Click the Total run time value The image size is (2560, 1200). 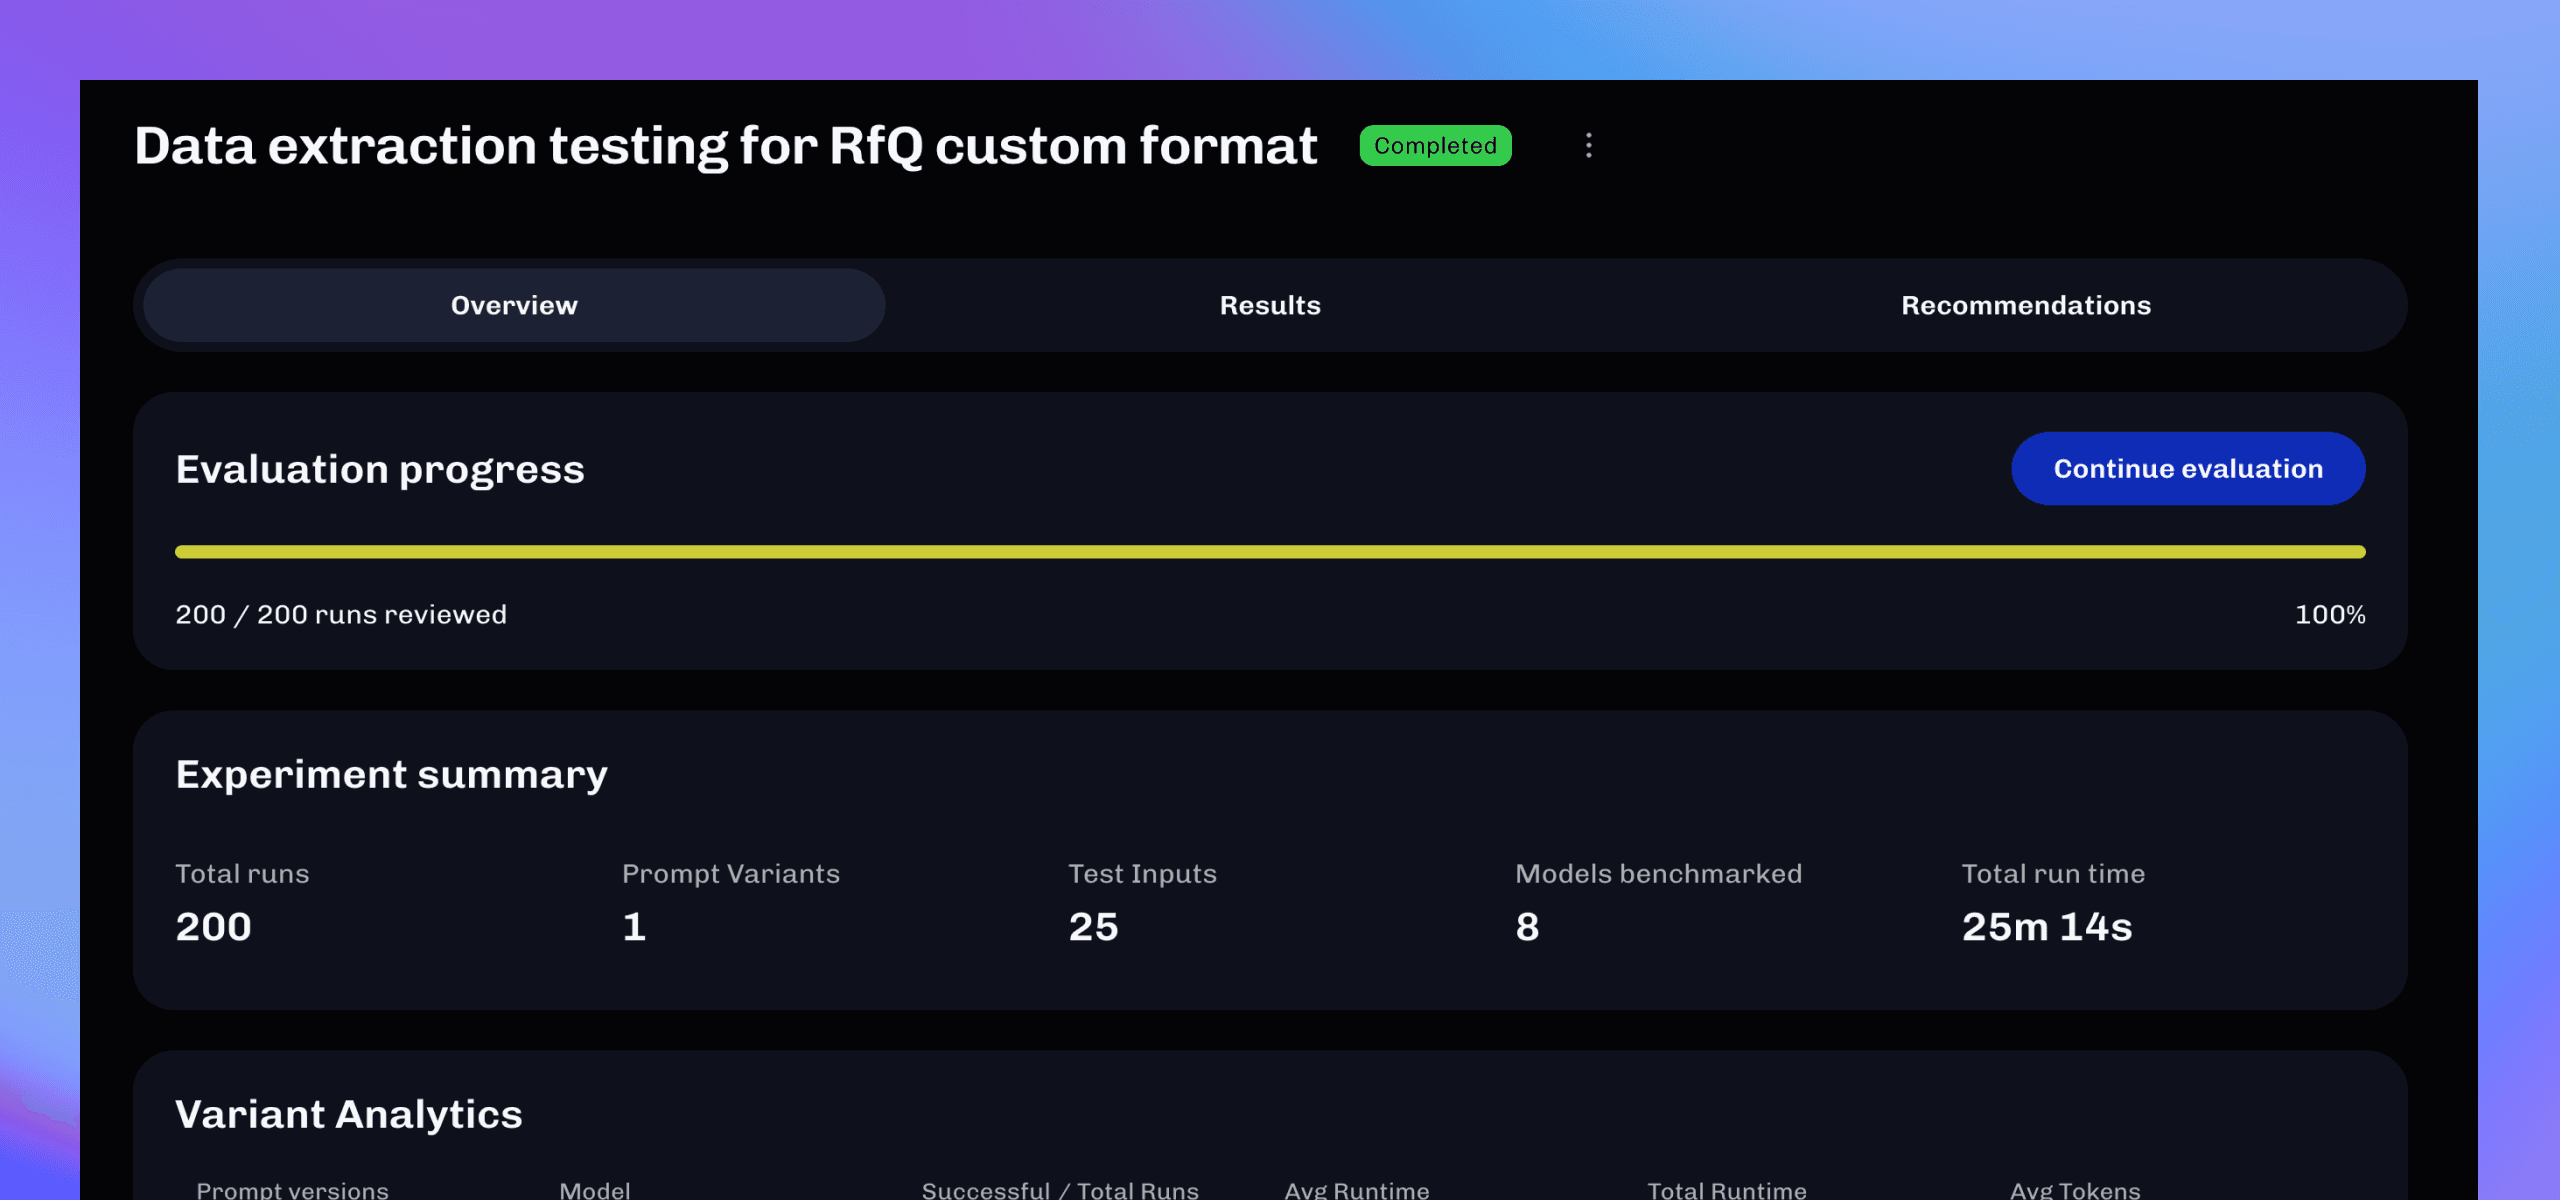pos(2047,927)
